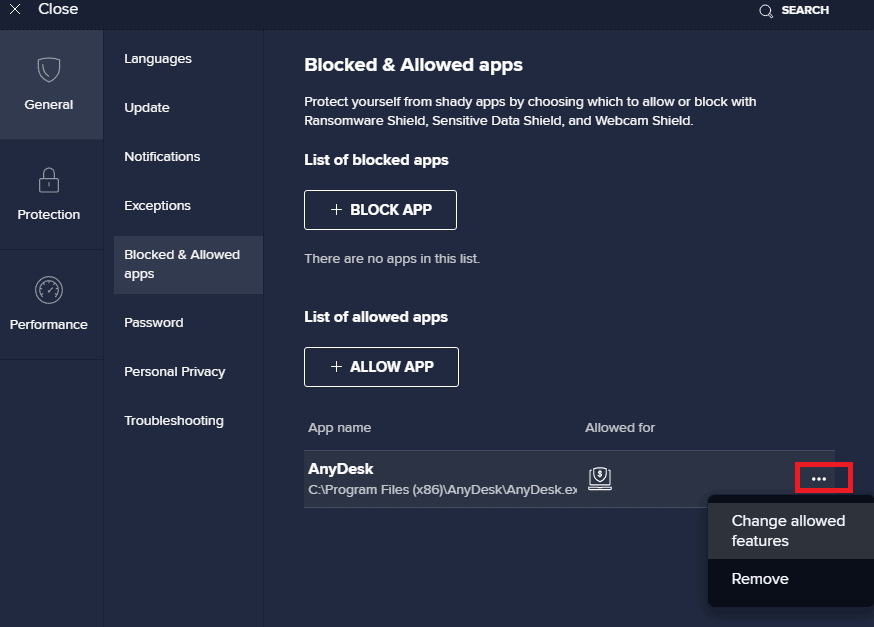Open the three-dots menu for AnyDesk
The width and height of the screenshot is (874, 627).
coord(819,479)
